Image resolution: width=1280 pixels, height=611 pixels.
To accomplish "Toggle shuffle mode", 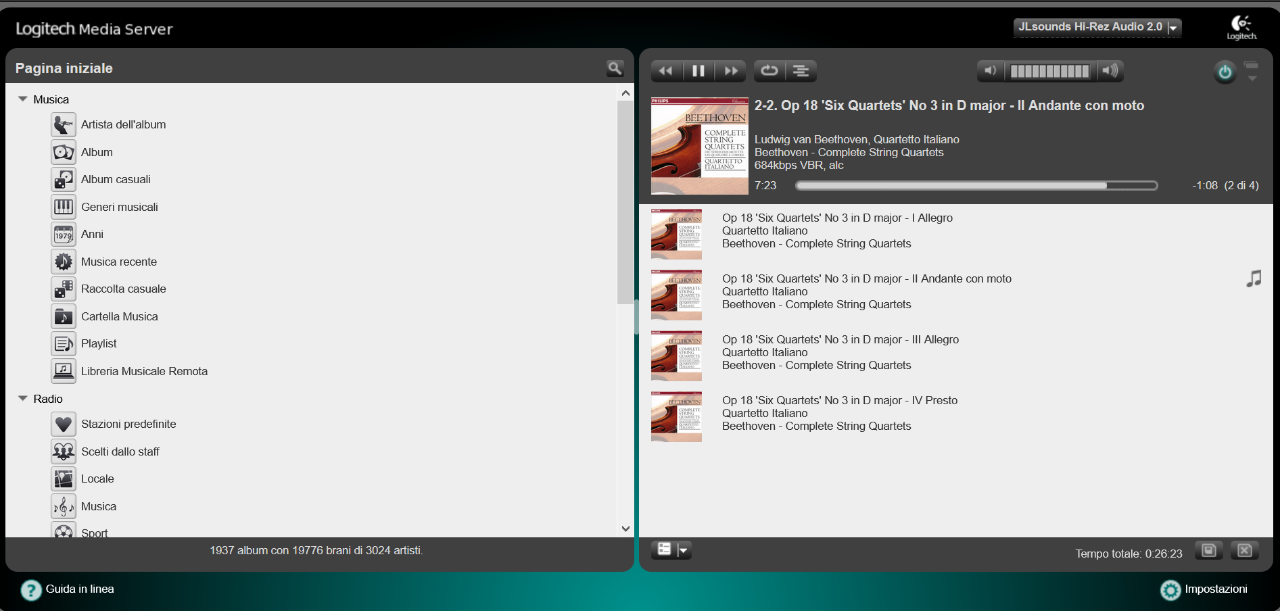I will point(801,71).
